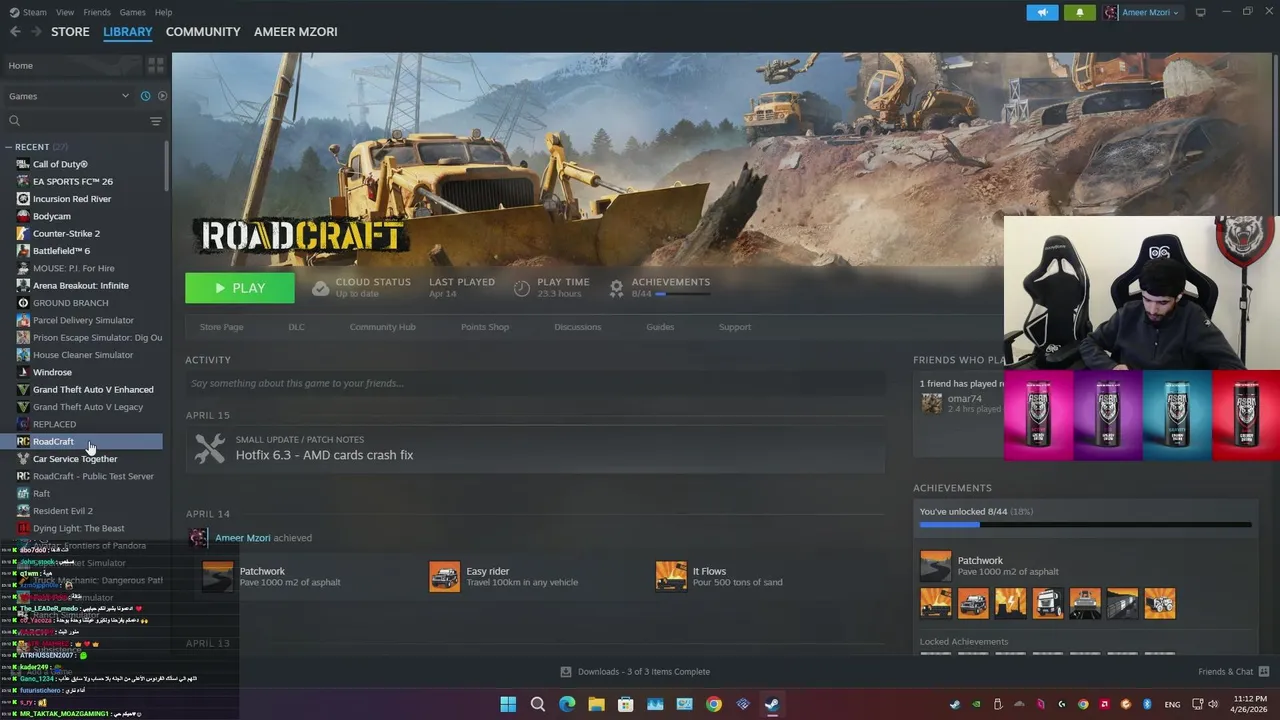Select Counter-Strike 2
1280x720 pixels.
66,233
